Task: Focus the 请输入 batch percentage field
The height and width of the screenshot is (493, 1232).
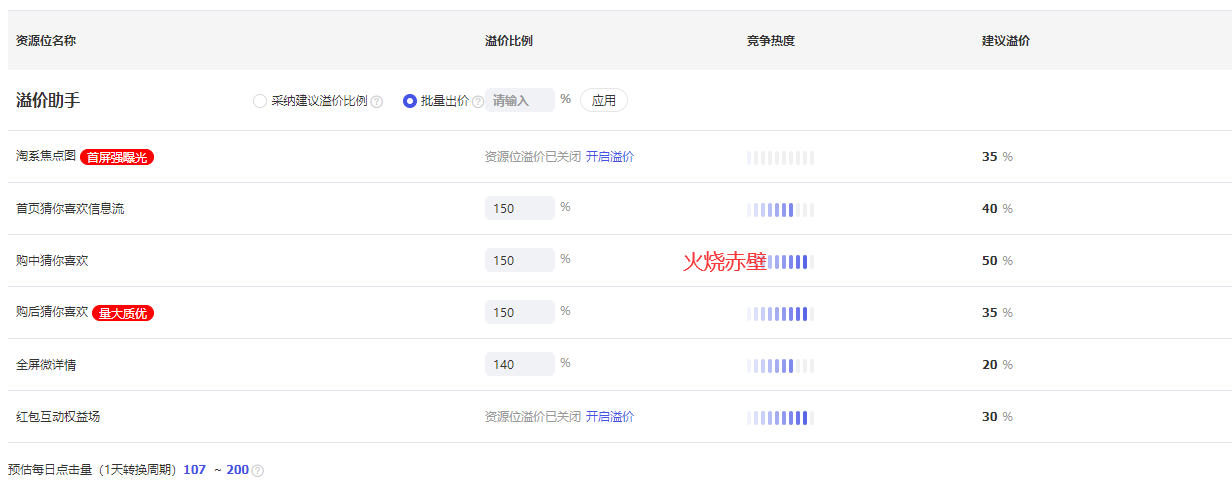Action: [520, 100]
